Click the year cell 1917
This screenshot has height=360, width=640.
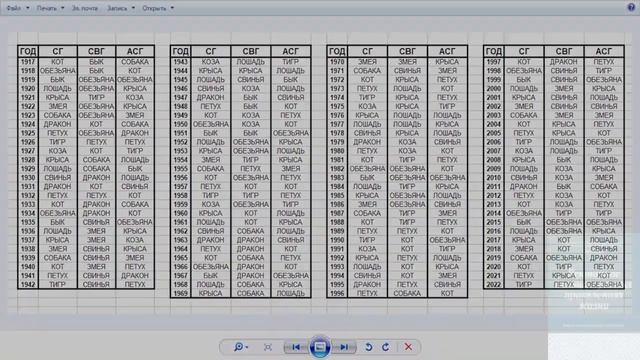[28, 62]
